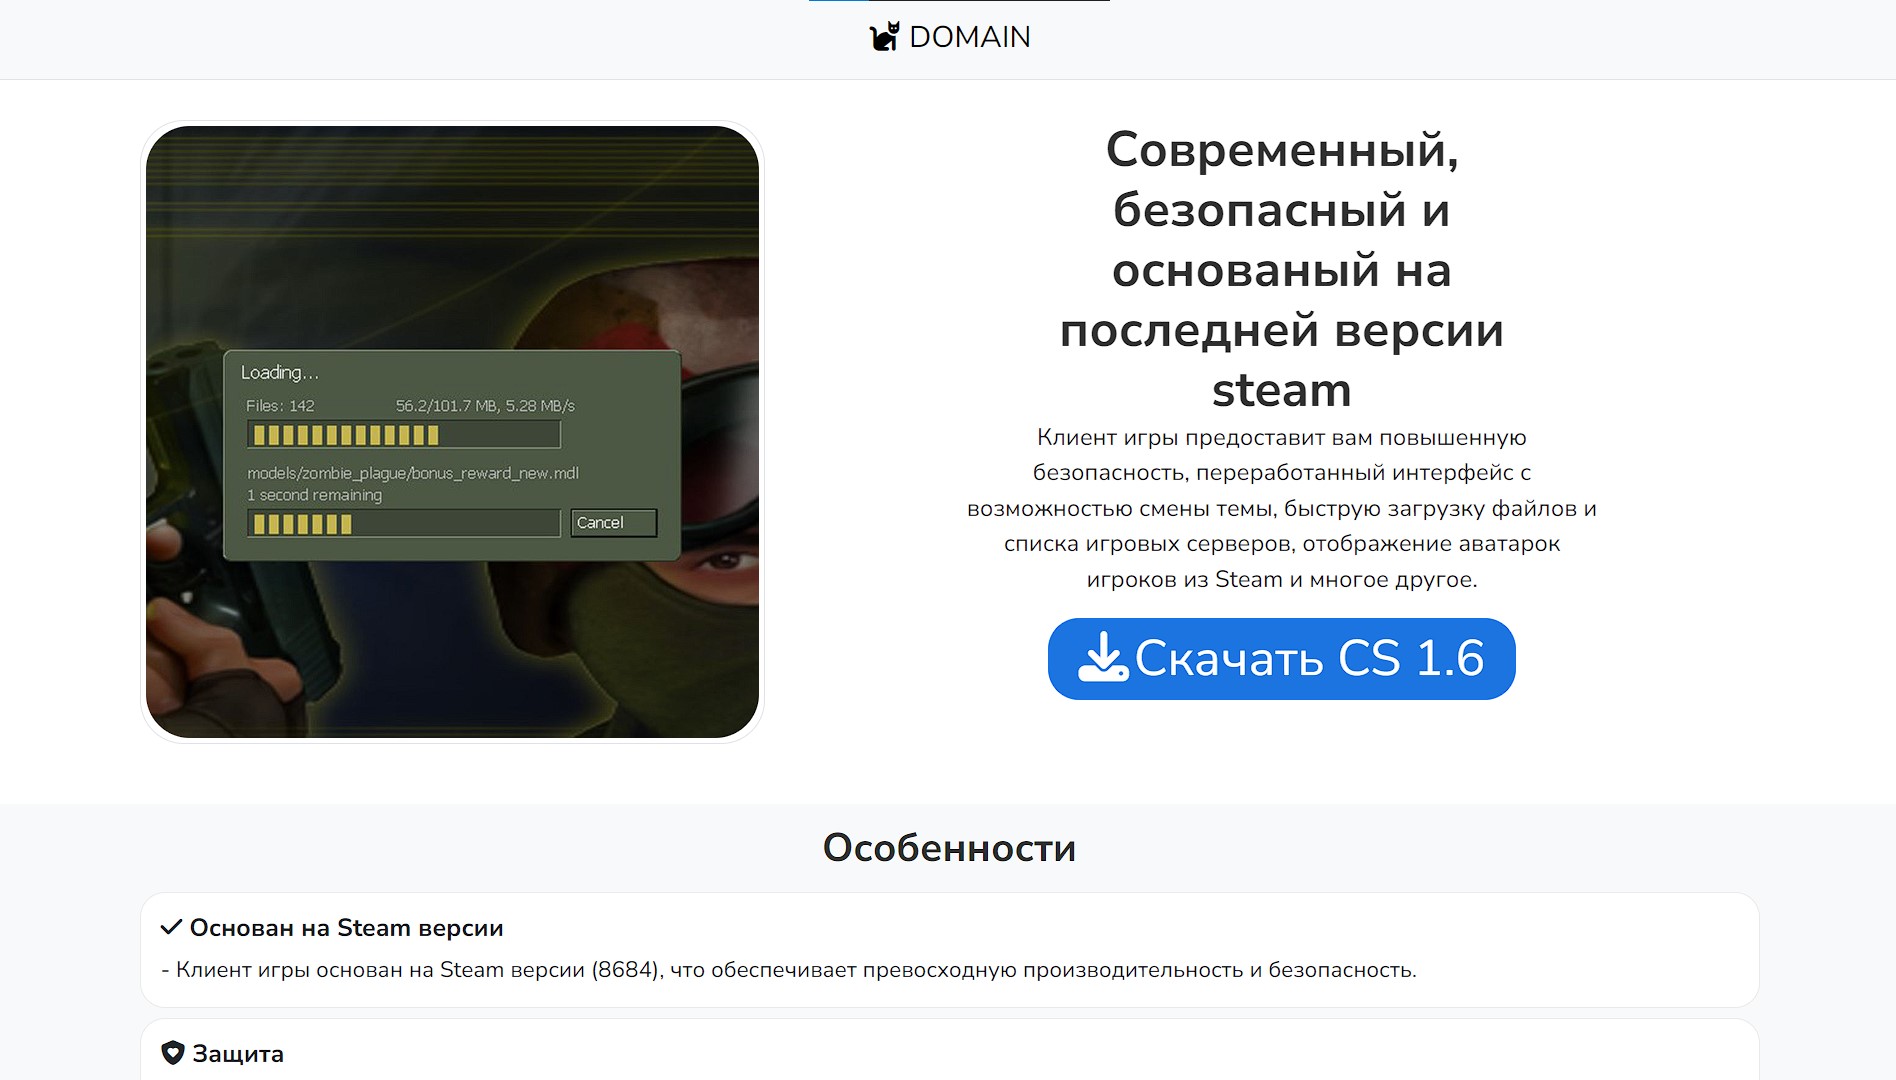Click the cat silhouette left of DOMAIN text
Image resolution: width=1896 pixels, height=1080 pixels.
886,36
